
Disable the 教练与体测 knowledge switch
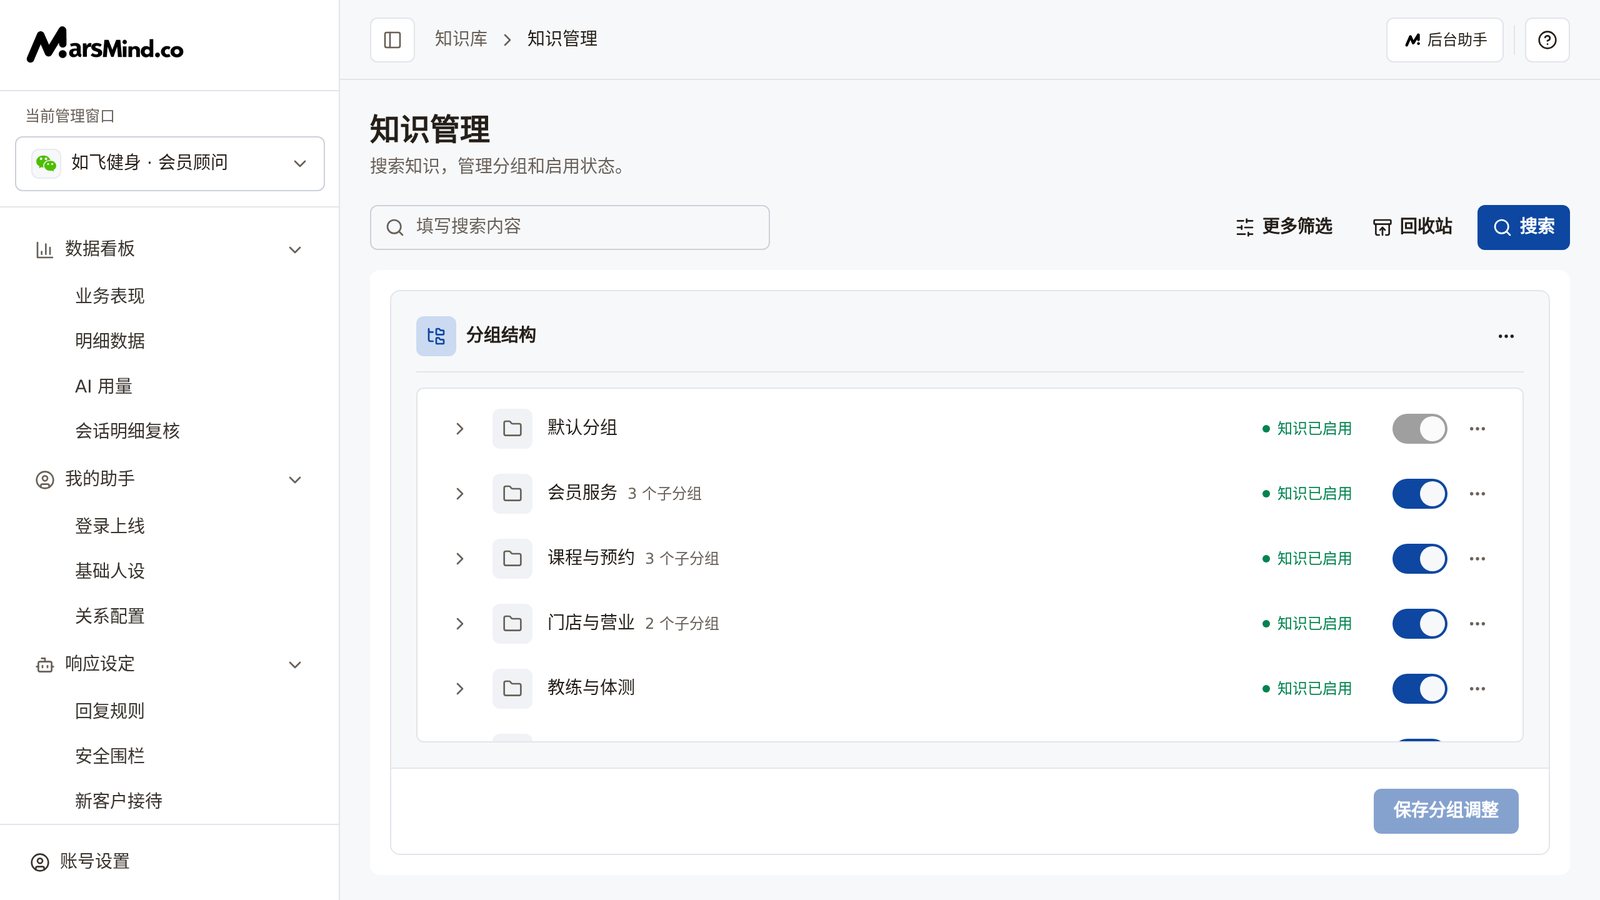pos(1419,689)
